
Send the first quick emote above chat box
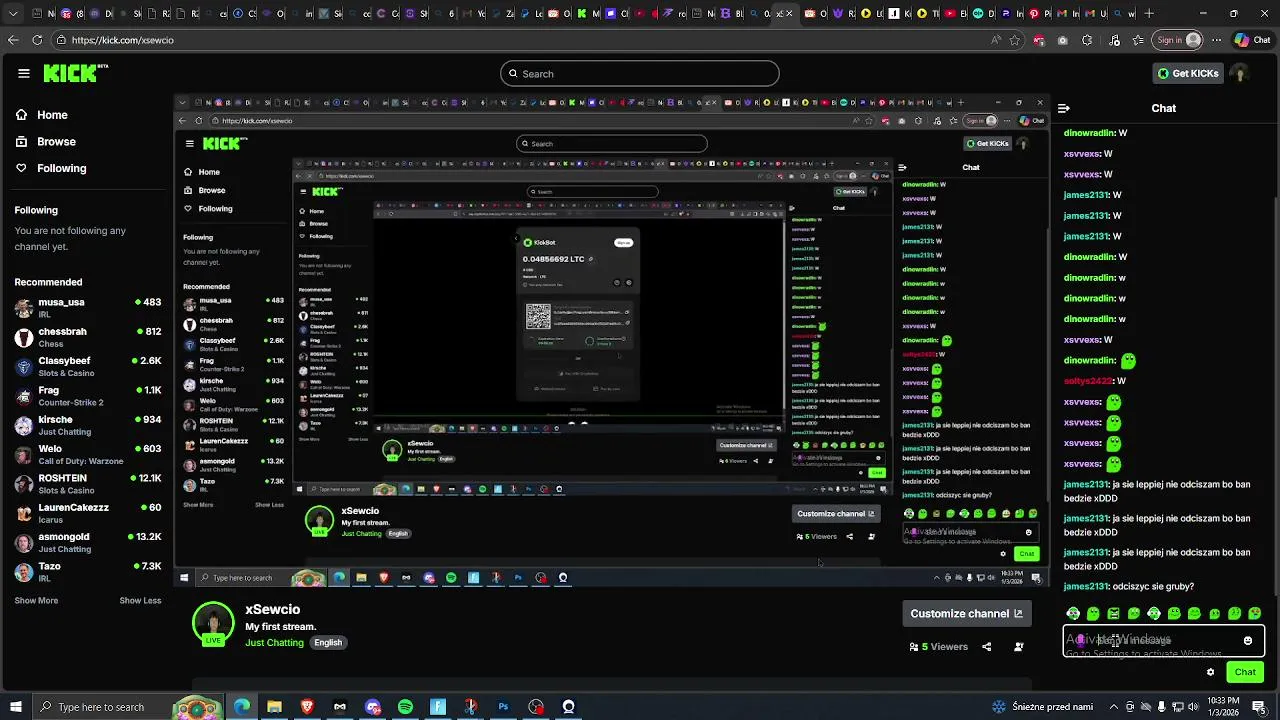[x=1073, y=614]
